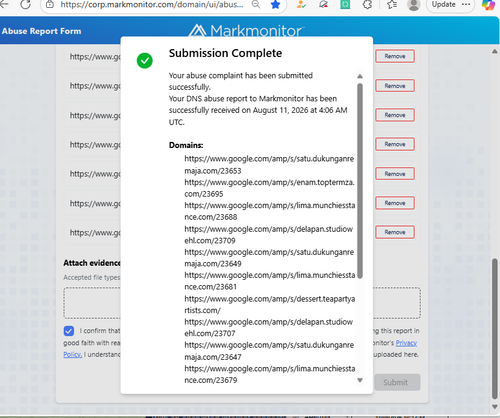Open the favorites list icon
Image resolution: width=500 pixels, height=418 pixels.
pos(392,5)
